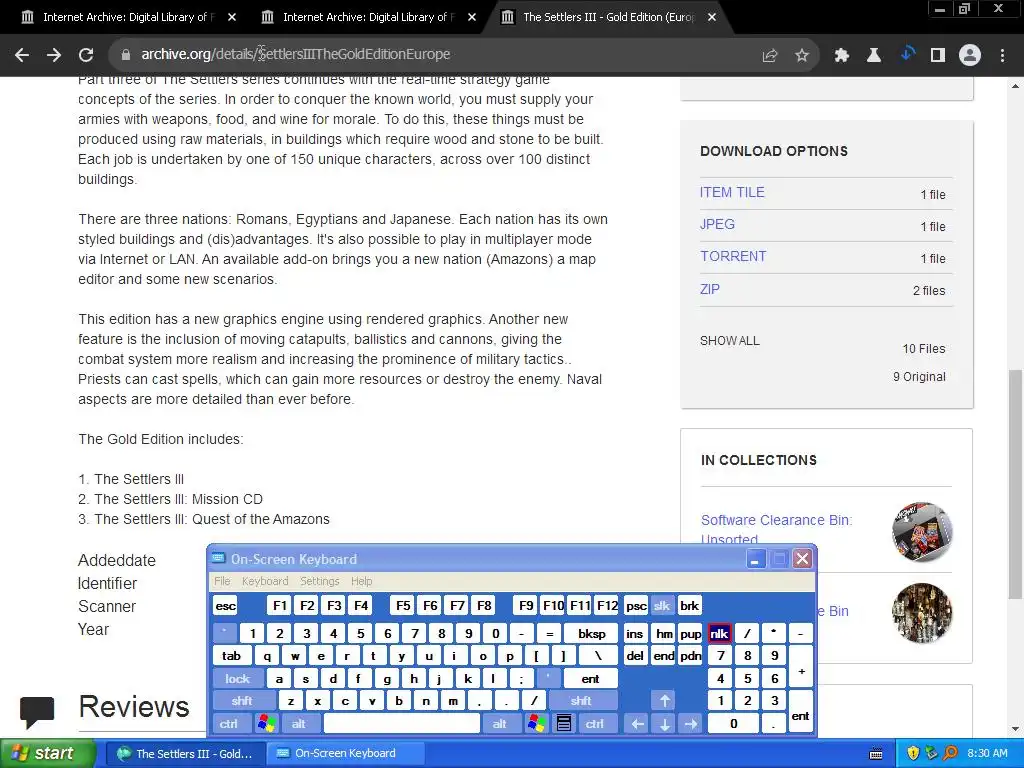The width and height of the screenshot is (1024, 768).
Task: Close the first Internet Archive tab
Action: 232,17
